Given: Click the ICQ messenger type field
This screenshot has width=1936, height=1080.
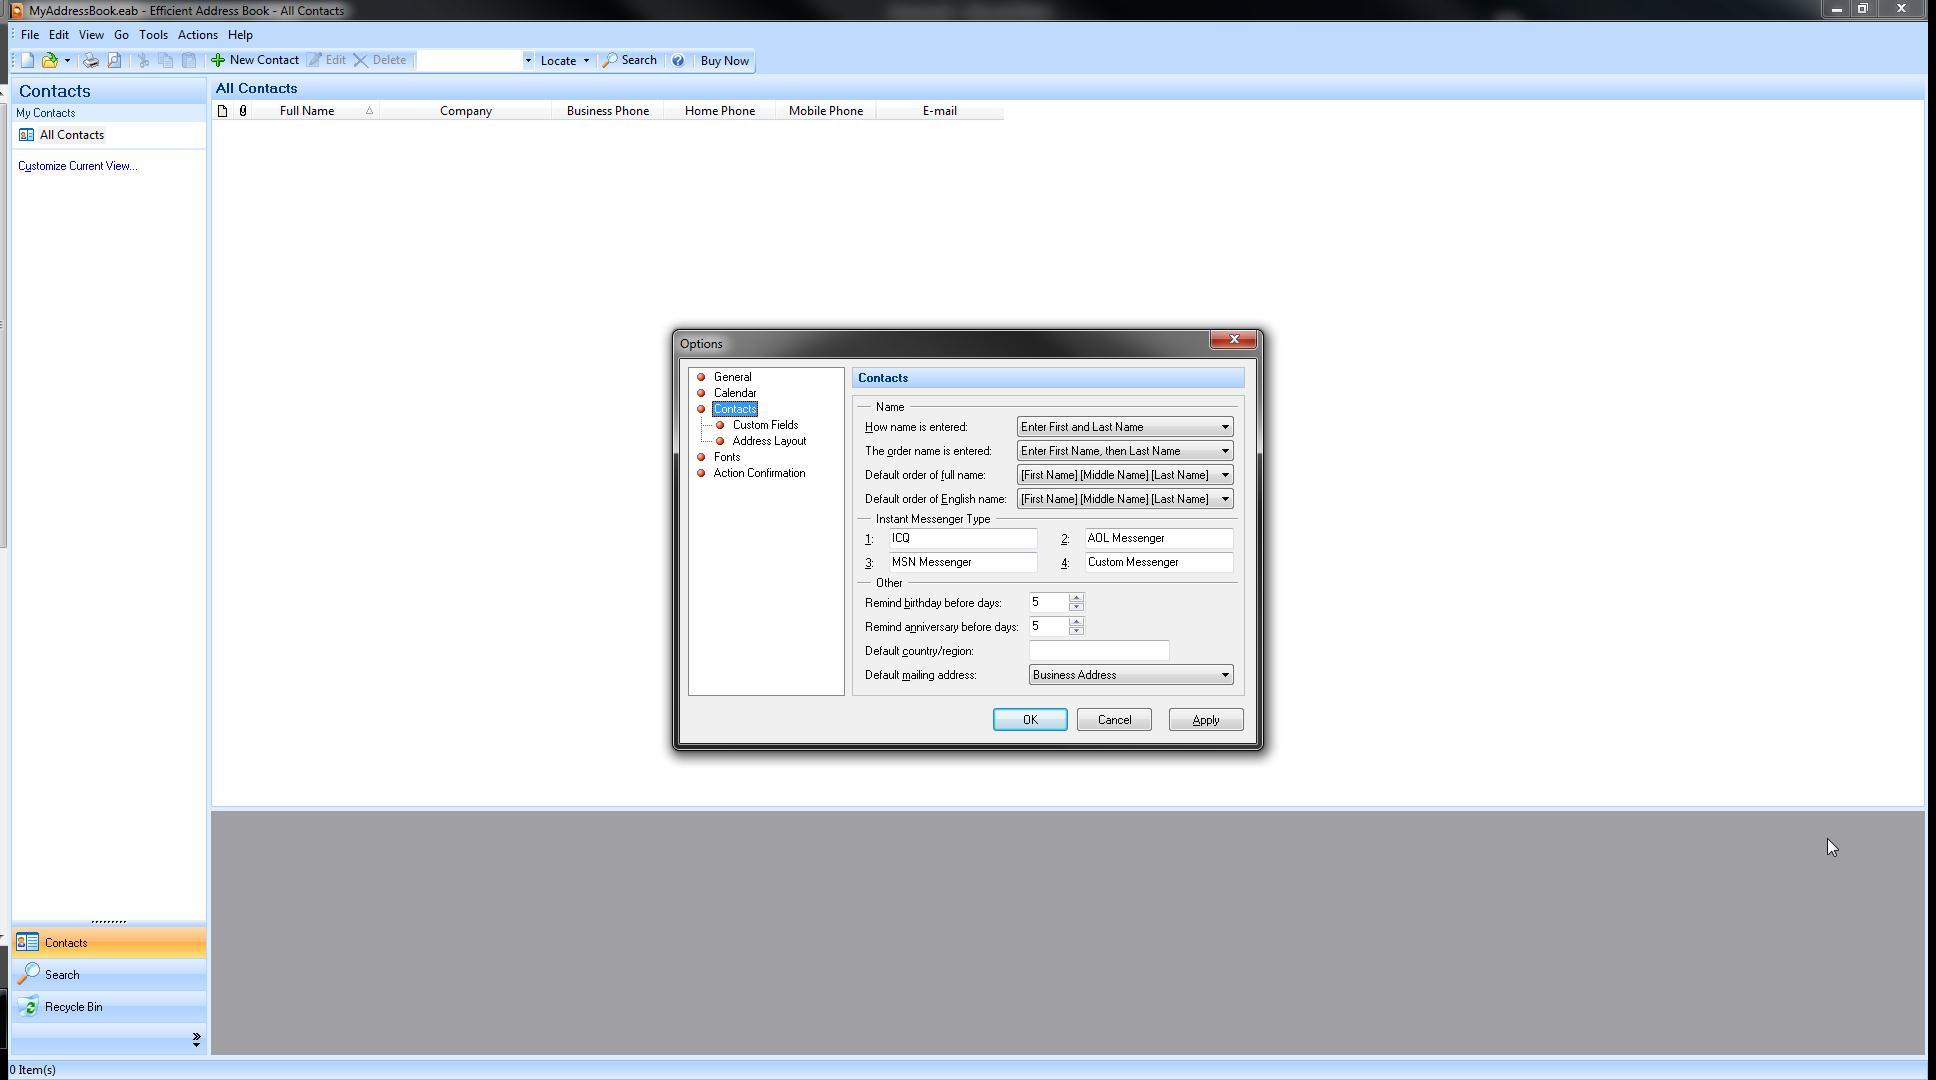Looking at the screenshot, I should [962, 538].
